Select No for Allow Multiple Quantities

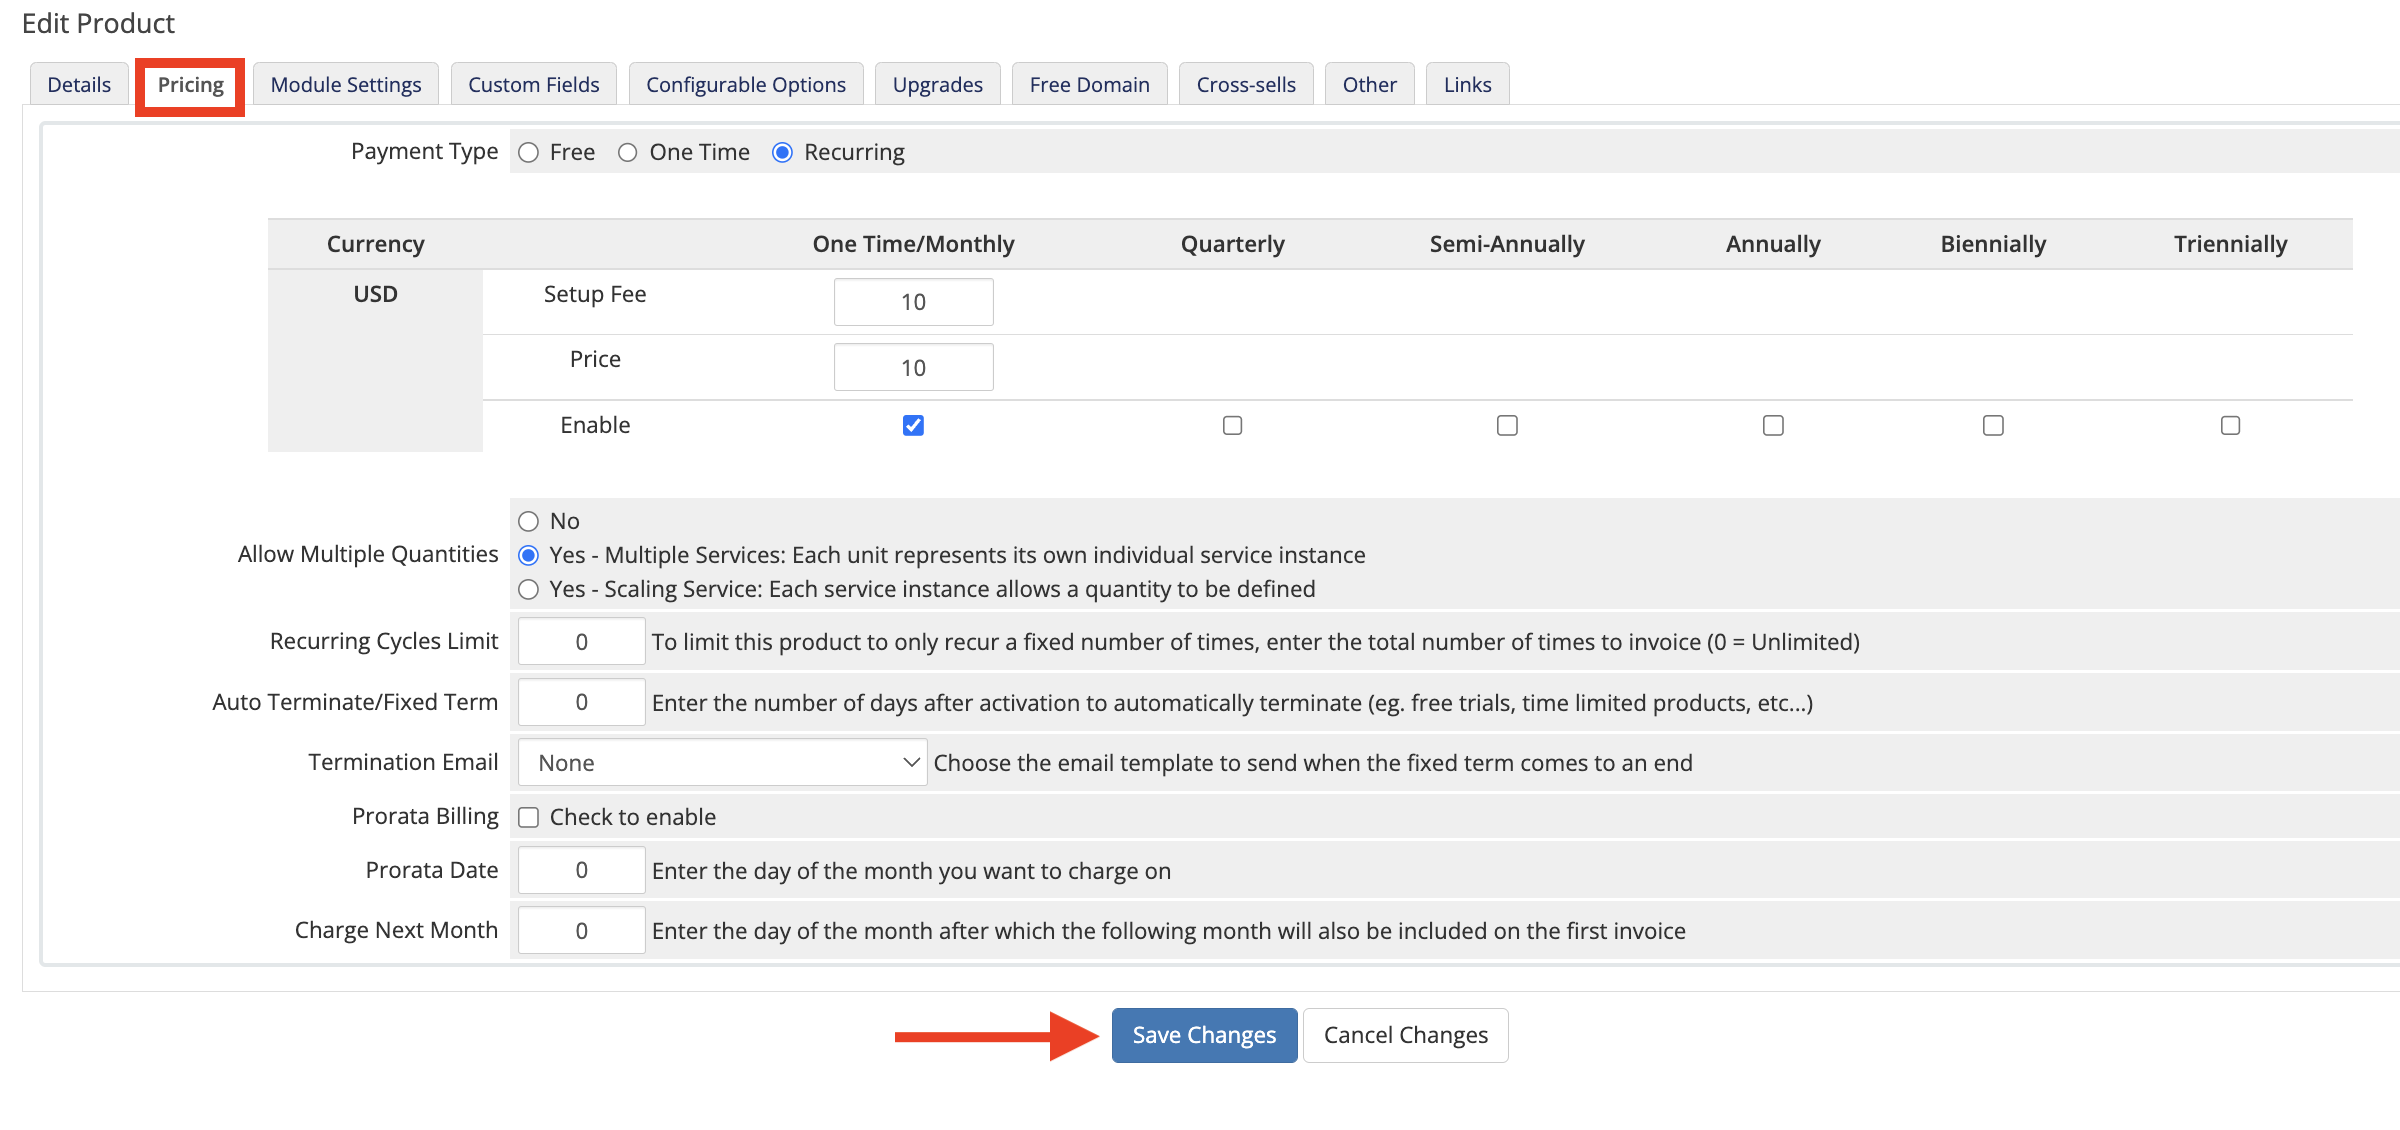point(529,521)
